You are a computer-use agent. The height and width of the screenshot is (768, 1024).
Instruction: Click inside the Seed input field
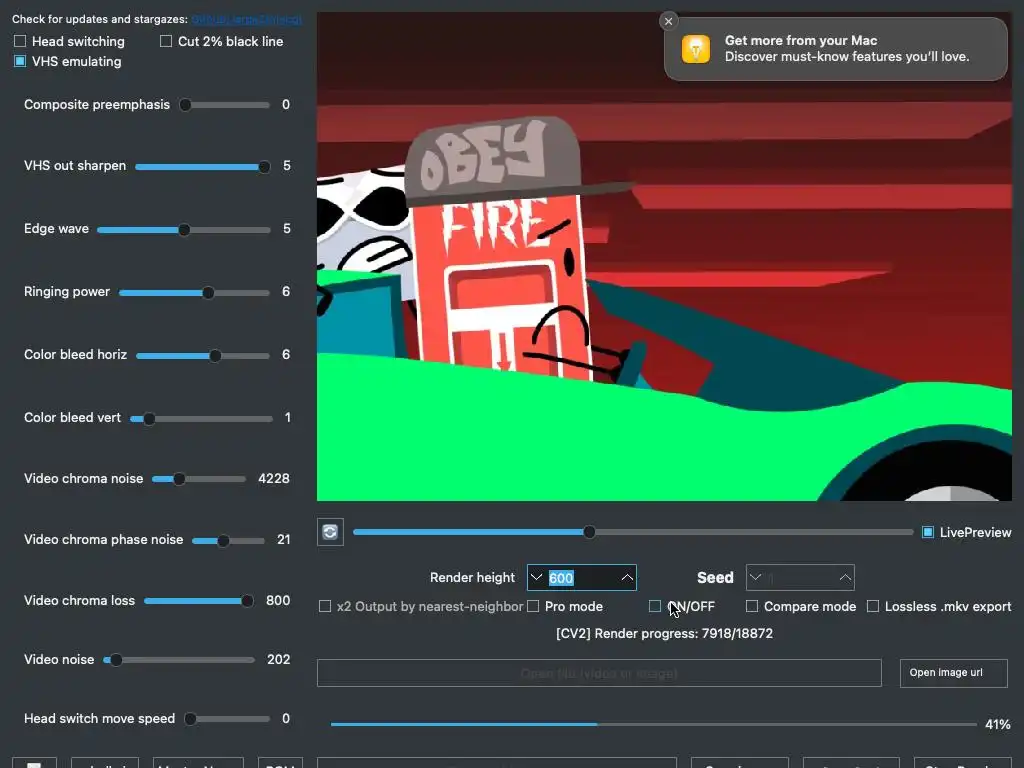(x=800, y=578)
